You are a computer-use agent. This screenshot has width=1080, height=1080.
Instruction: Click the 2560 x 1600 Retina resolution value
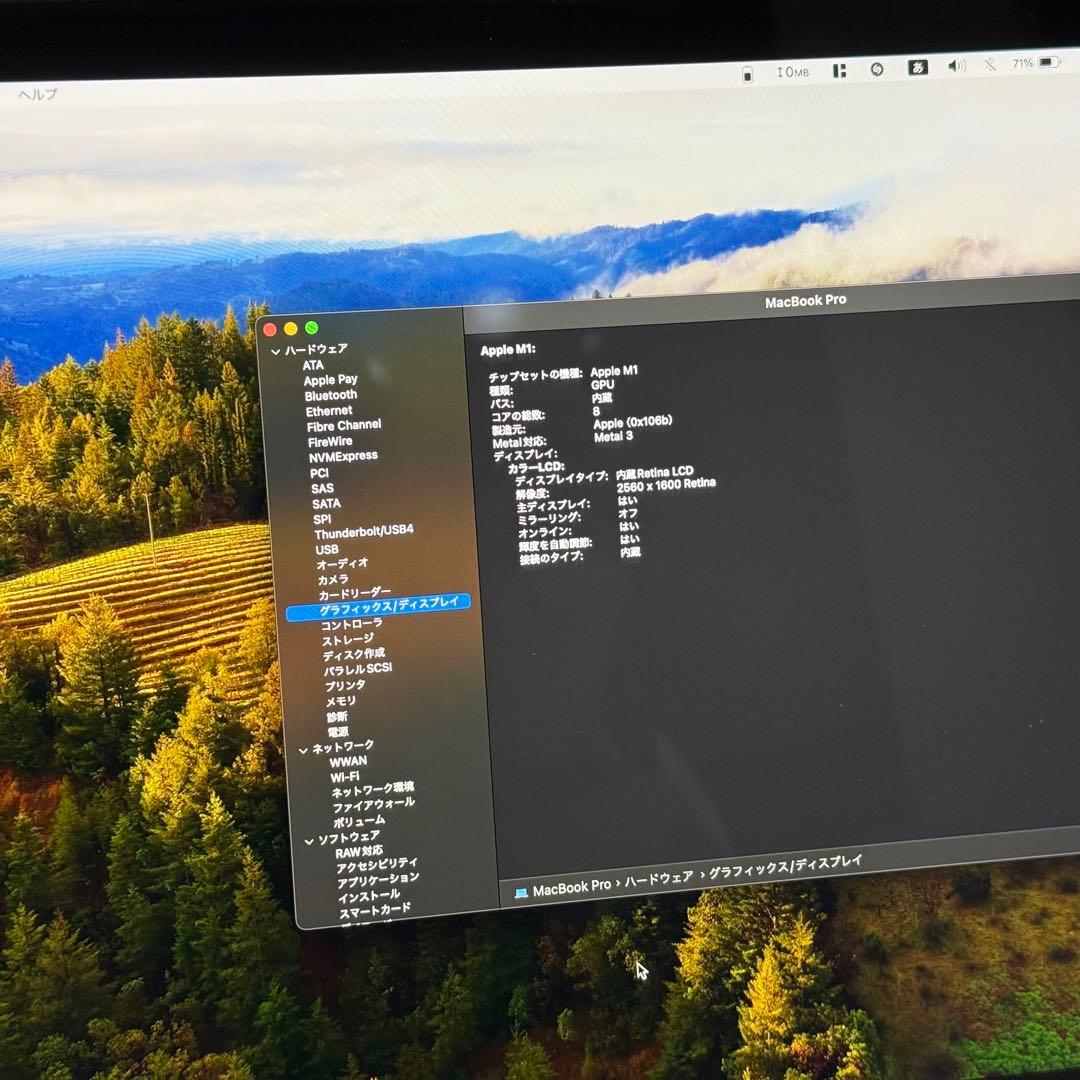666,485
